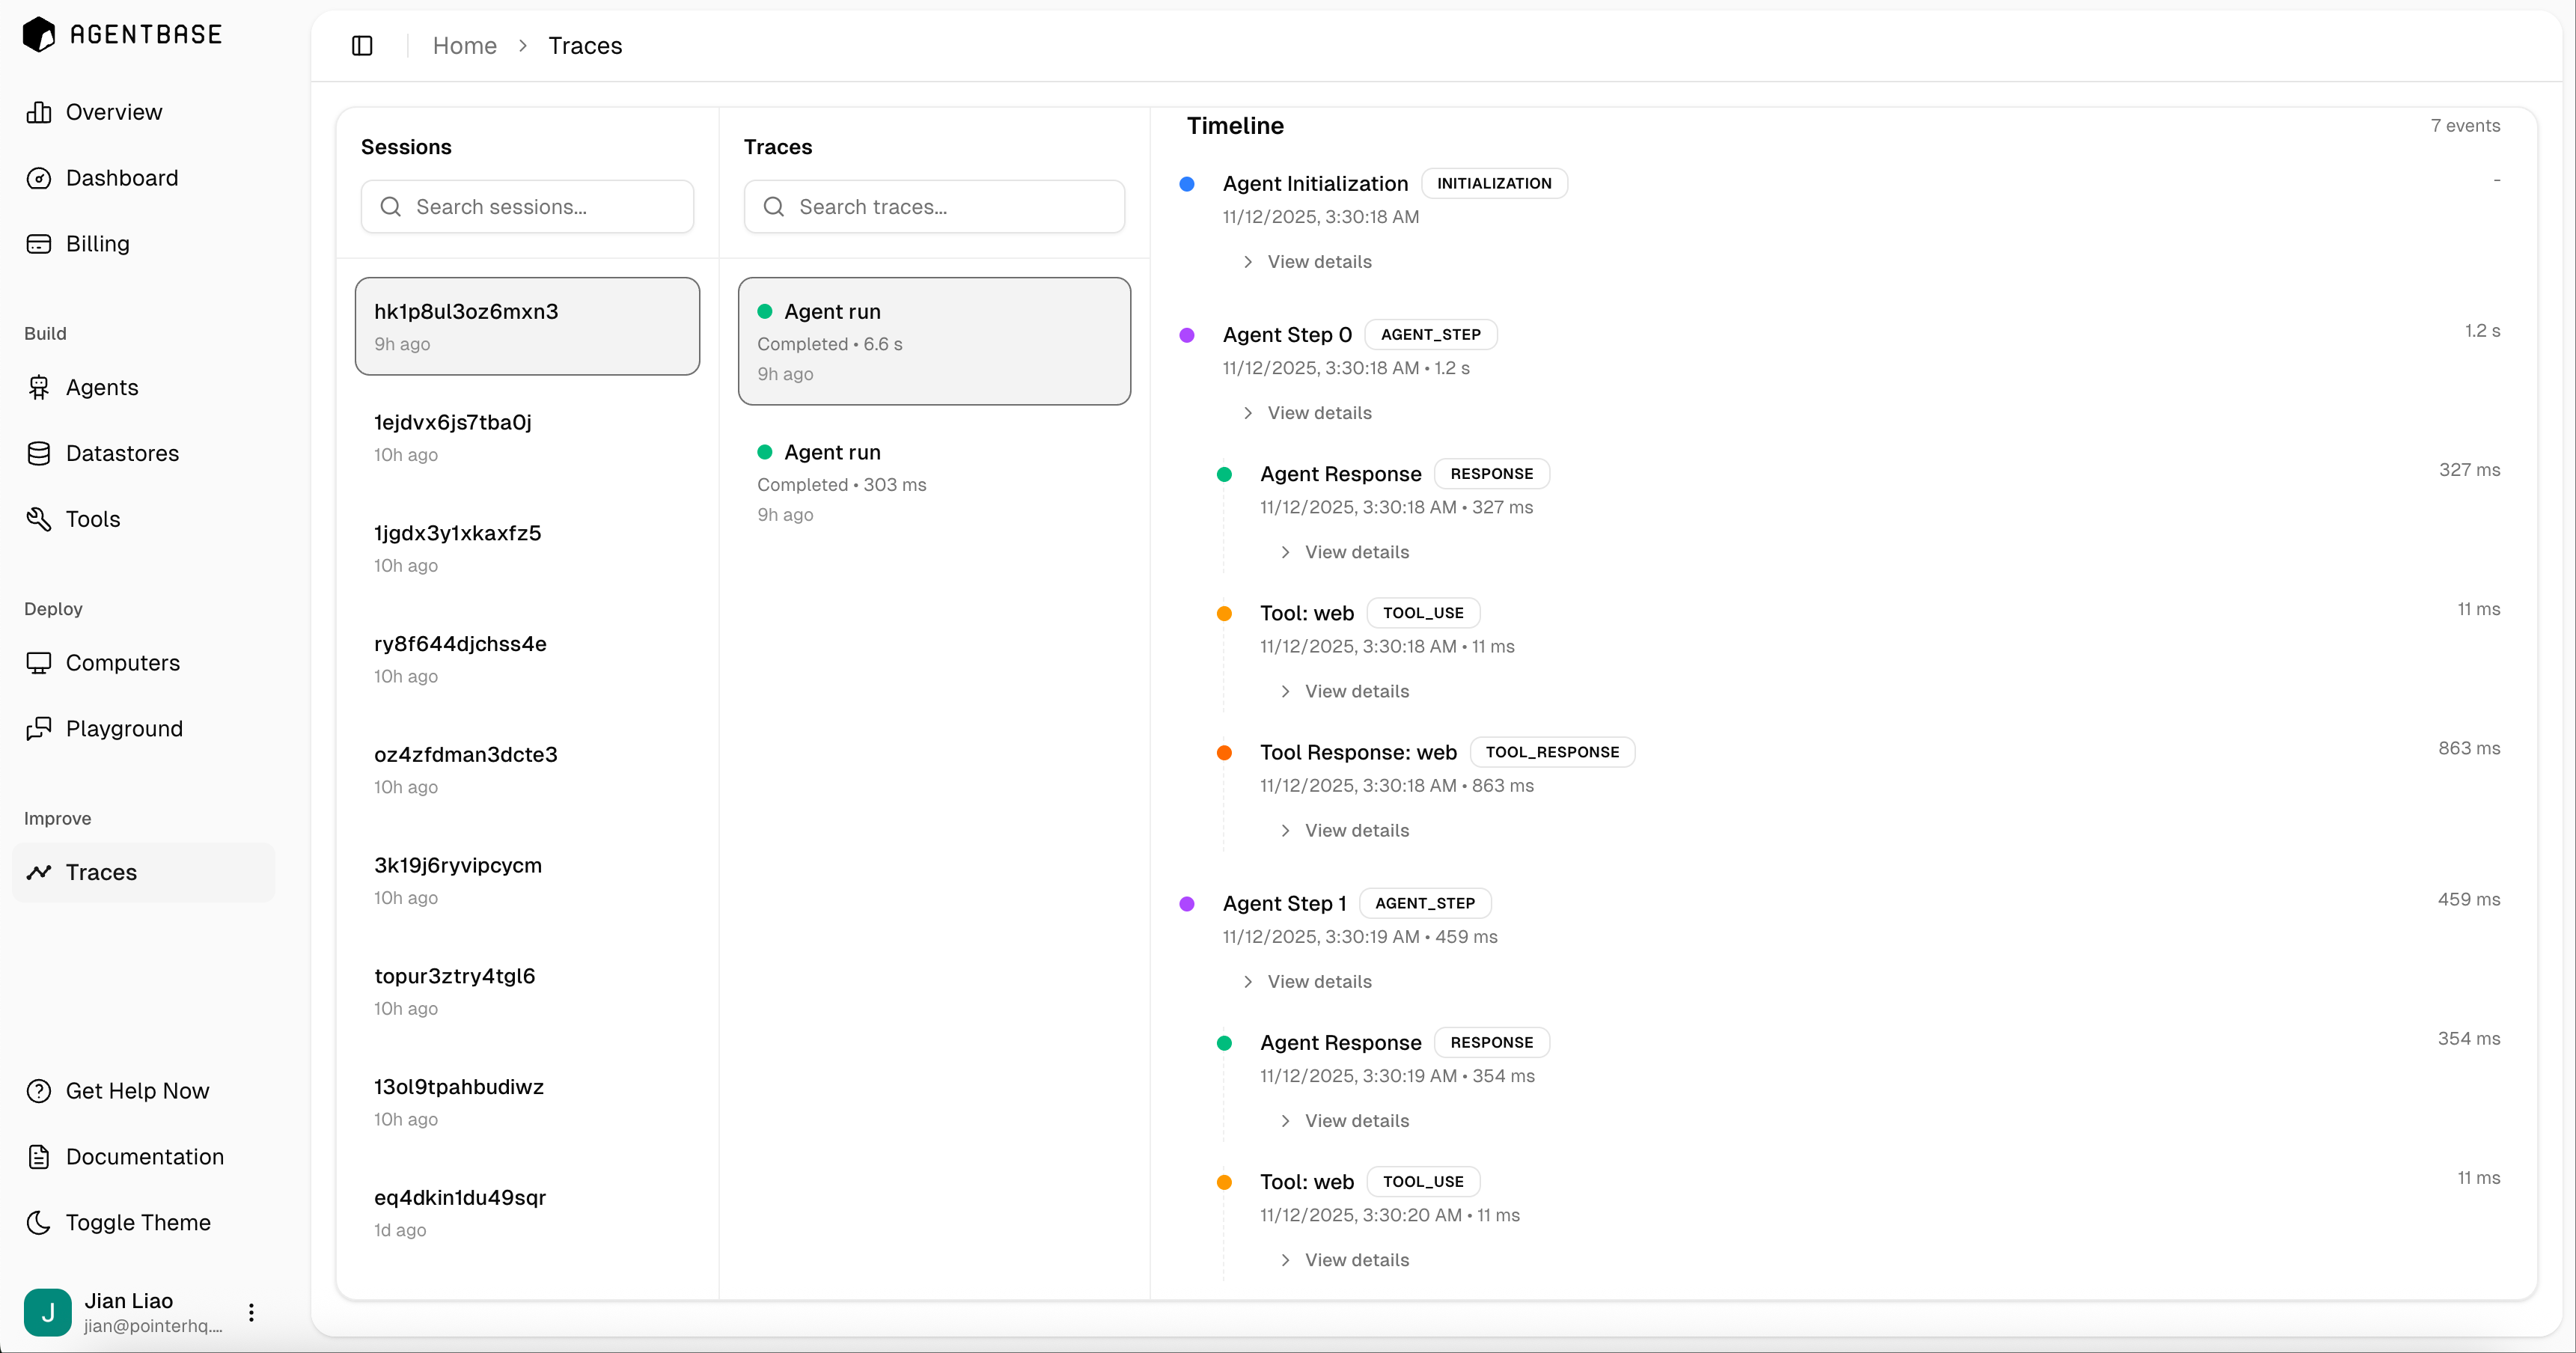Collapse the sidebar using the panel toggle
Image resolution: width=2576 pixels, height=1353 pixels.
(361, 45)
